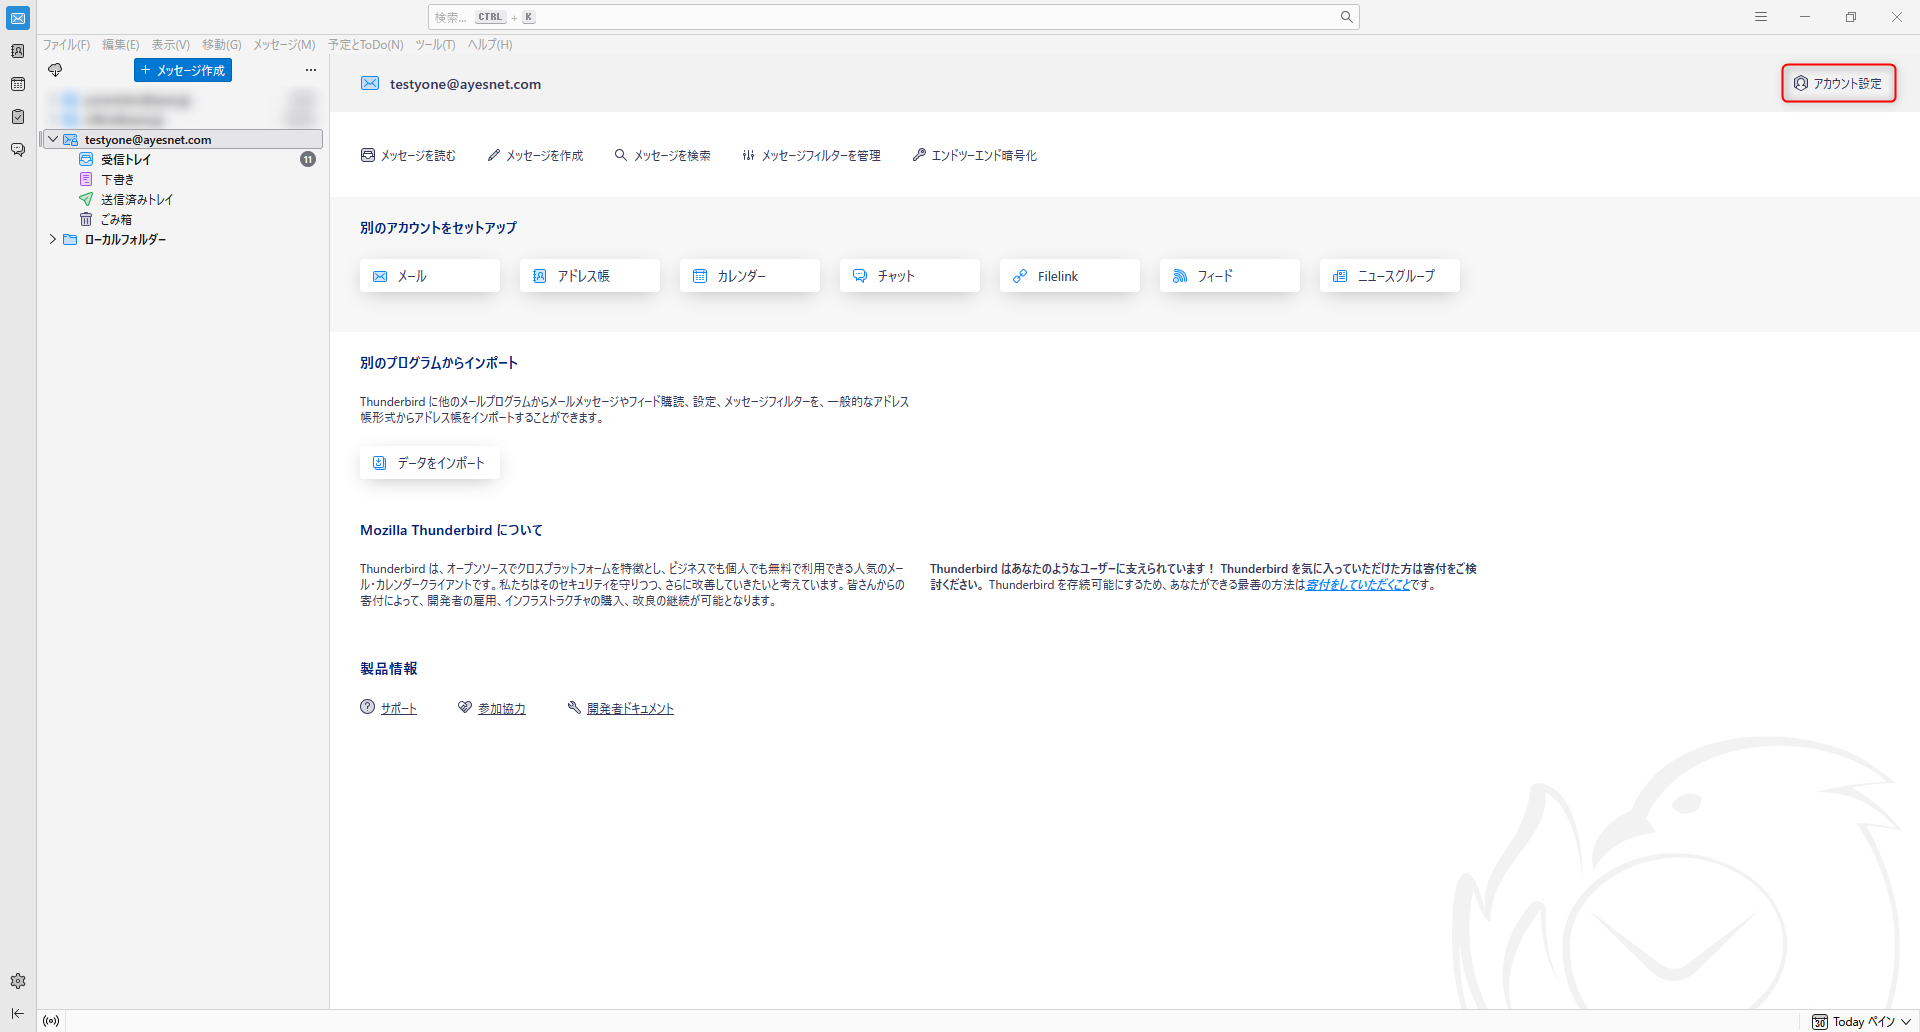This screenshot has height=1032, width=1920.
Task: Click unread count badge 11 on inbox
Action: point(308,159)
